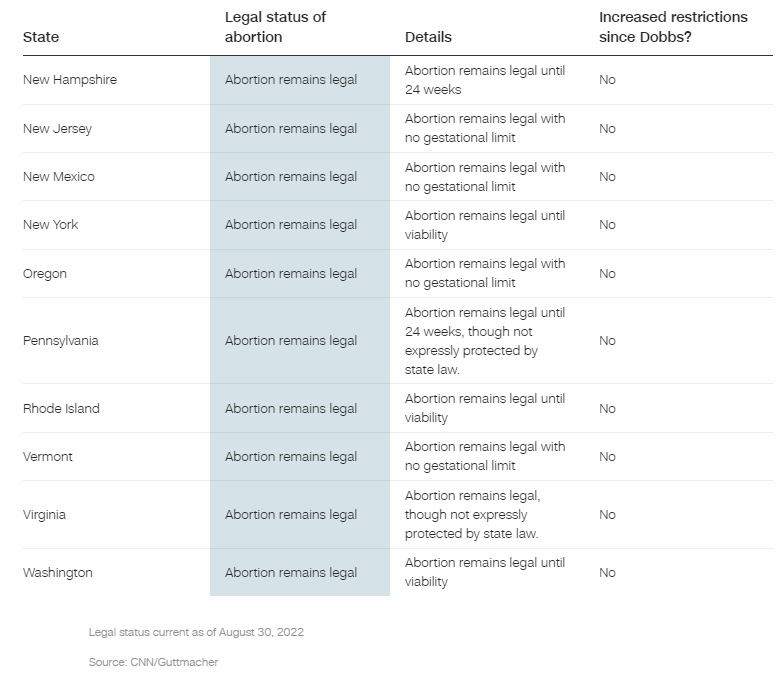The image size is (784, 681).
Task: Select the New York state cell
Action: (50, 225)
